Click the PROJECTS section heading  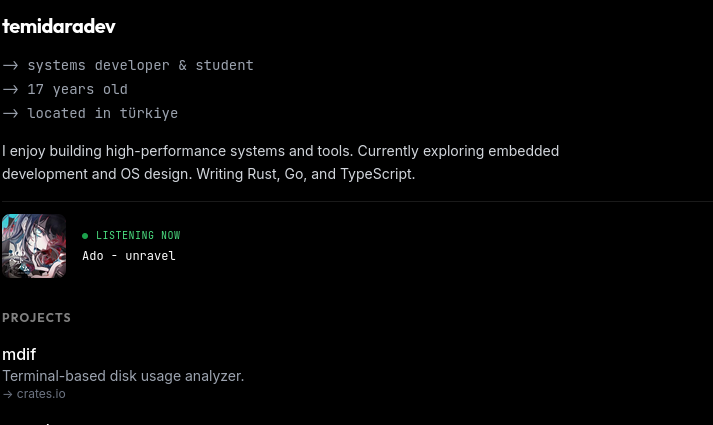pos(37,318)
